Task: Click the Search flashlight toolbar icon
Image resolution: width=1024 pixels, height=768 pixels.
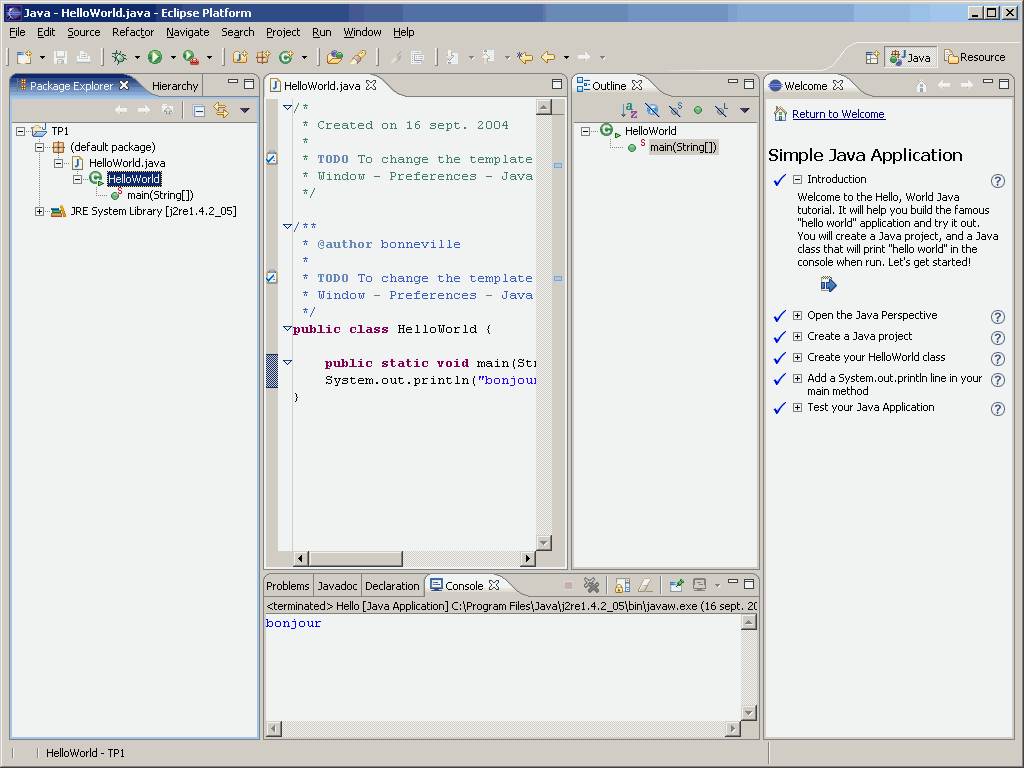Action: click(x=358, y=57)
